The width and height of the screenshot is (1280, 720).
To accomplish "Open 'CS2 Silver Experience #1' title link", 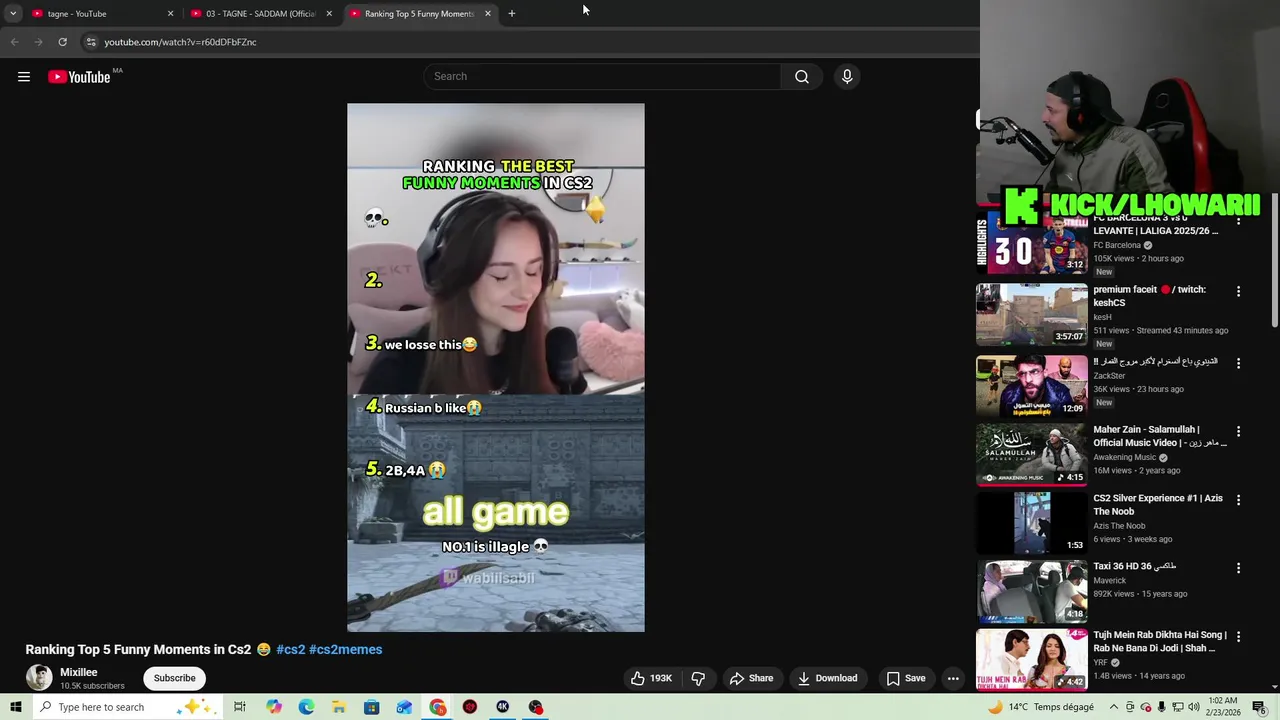I will pyautogui.click(x=1158, y=504).
